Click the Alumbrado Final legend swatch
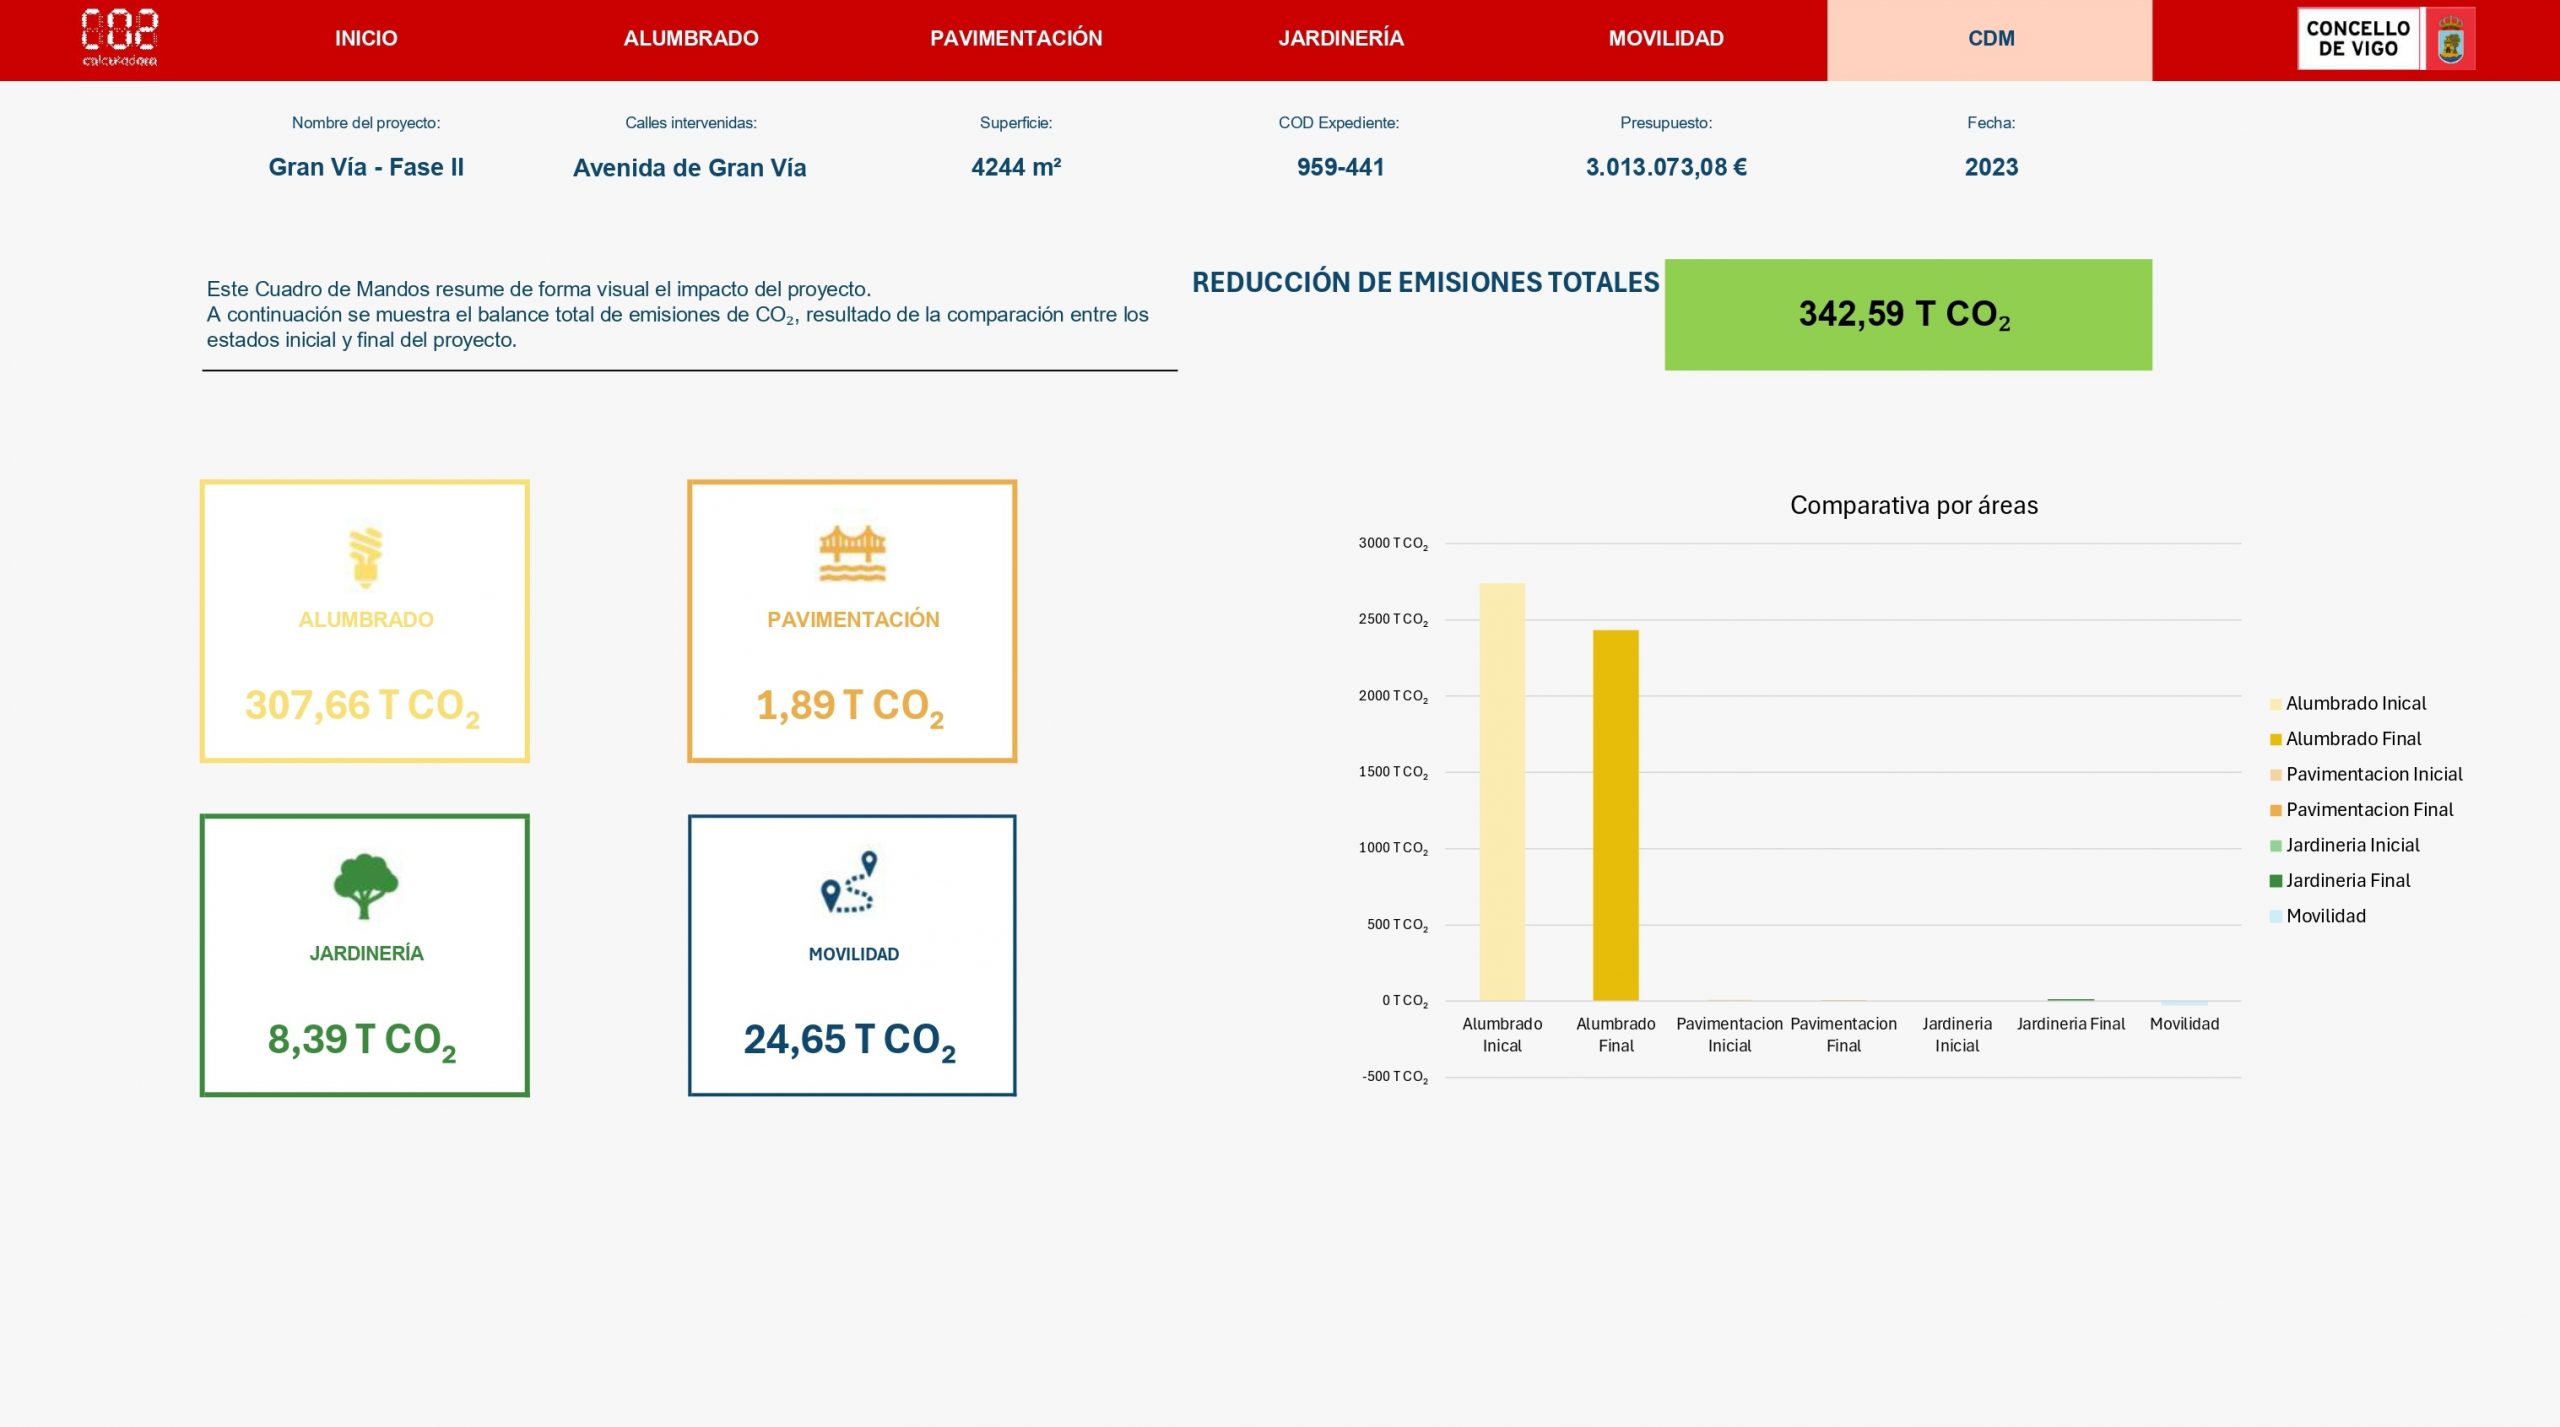The width and height of the screenshot is (2560, 1427). pos(2275,740)
